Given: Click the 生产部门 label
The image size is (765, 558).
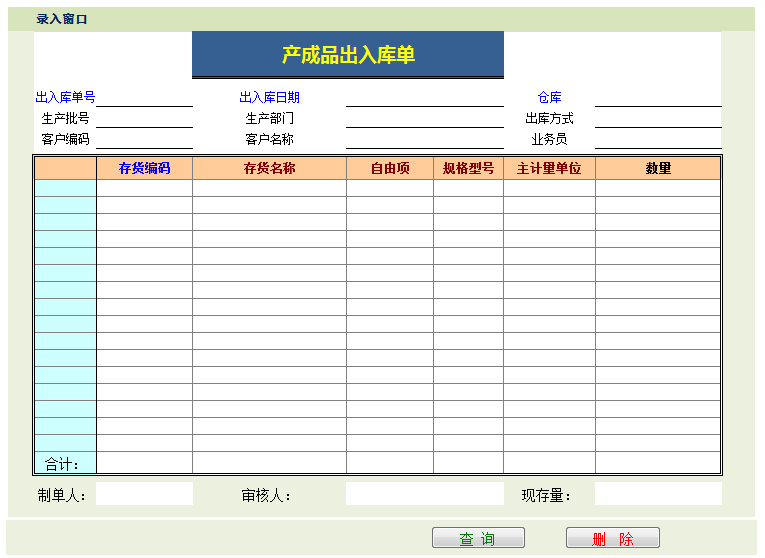Looking at the screenshot, I should click(x=269, y=118).
